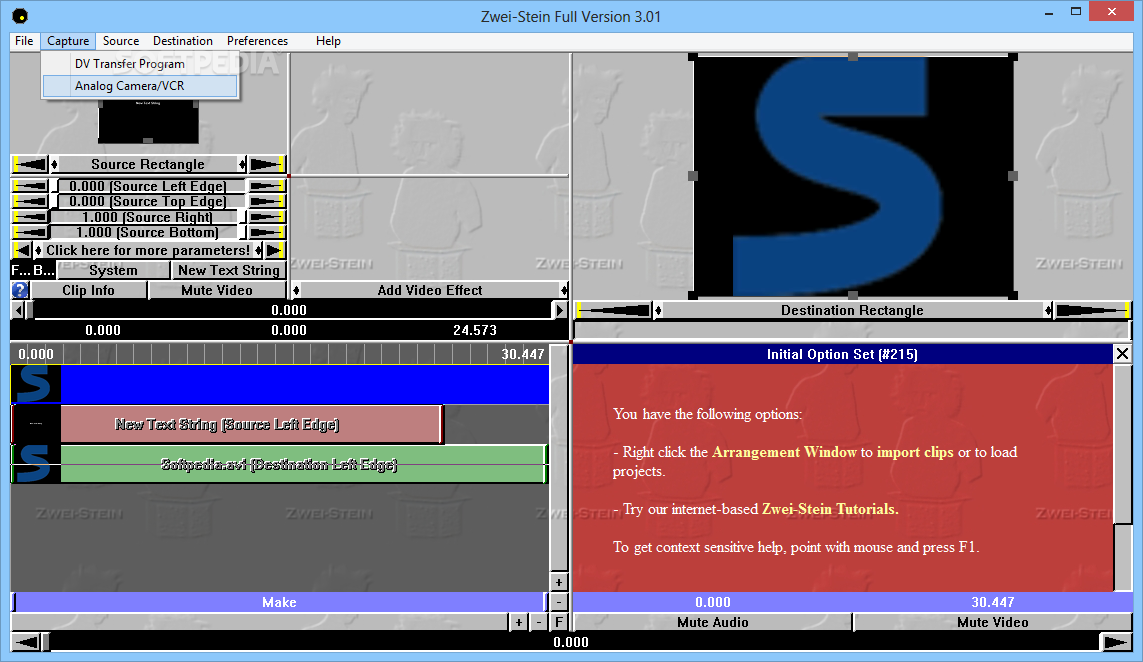Select Softpedia.avi clip in arrangement
This screenshot has height=662, width=1143.
click(x=280, y=464)
